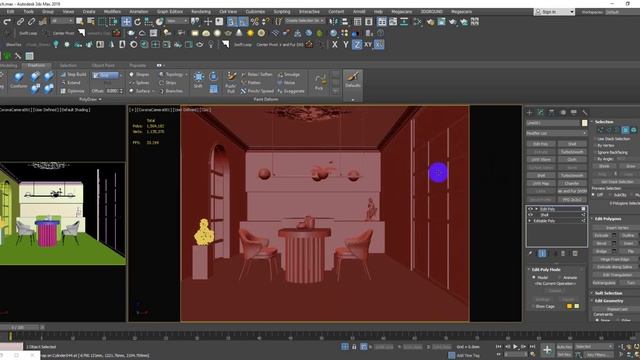
Task: Click the Insert Vertex button
Action: [617, 228]
